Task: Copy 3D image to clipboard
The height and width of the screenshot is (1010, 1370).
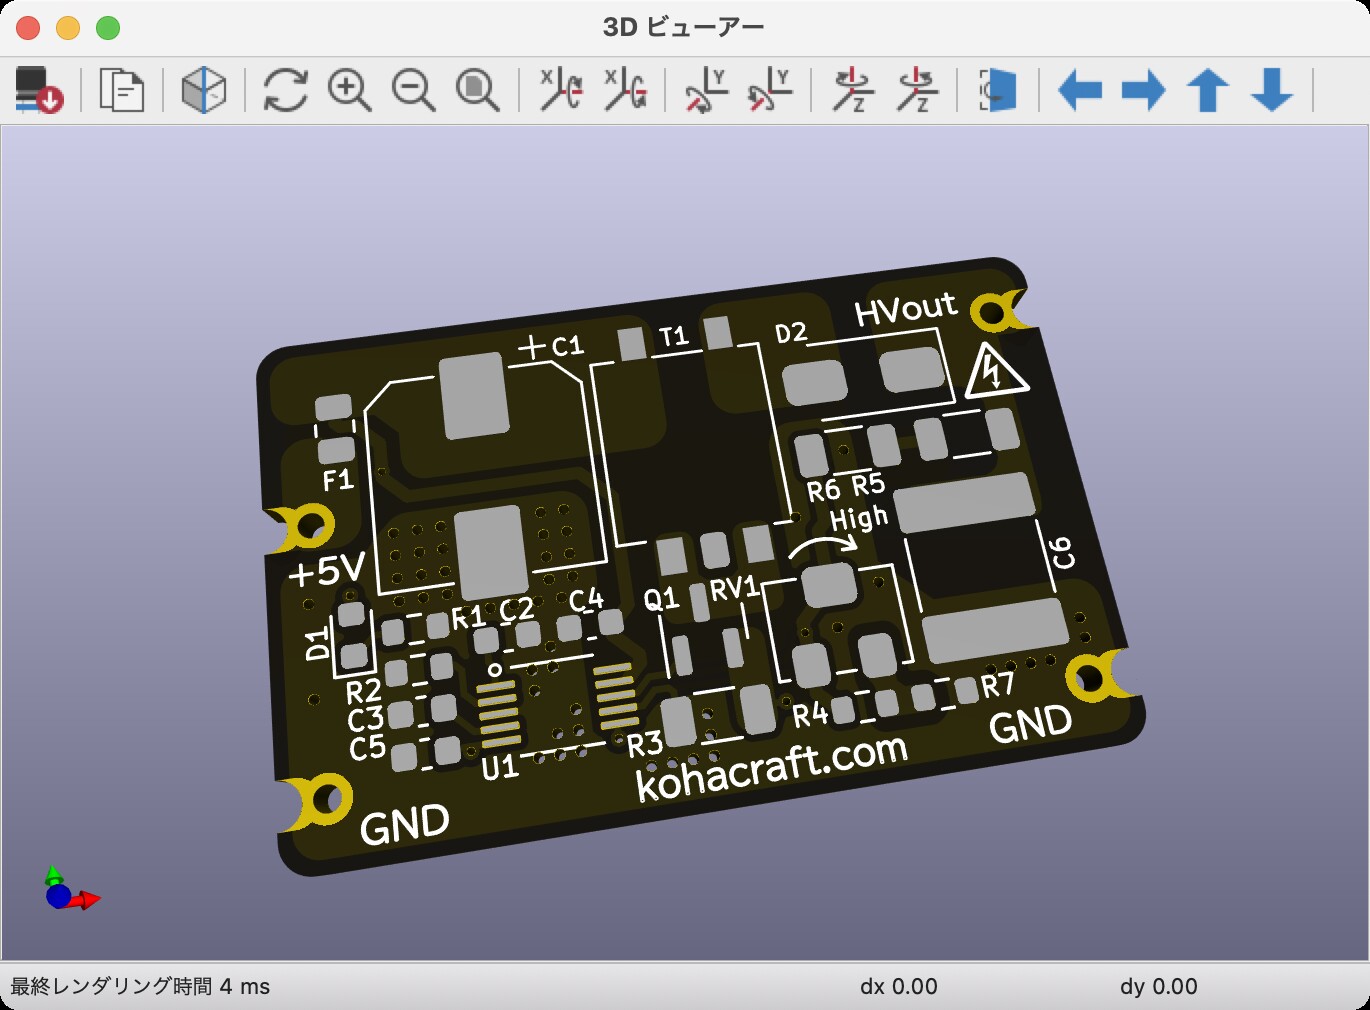Action: tap(122, 90)
